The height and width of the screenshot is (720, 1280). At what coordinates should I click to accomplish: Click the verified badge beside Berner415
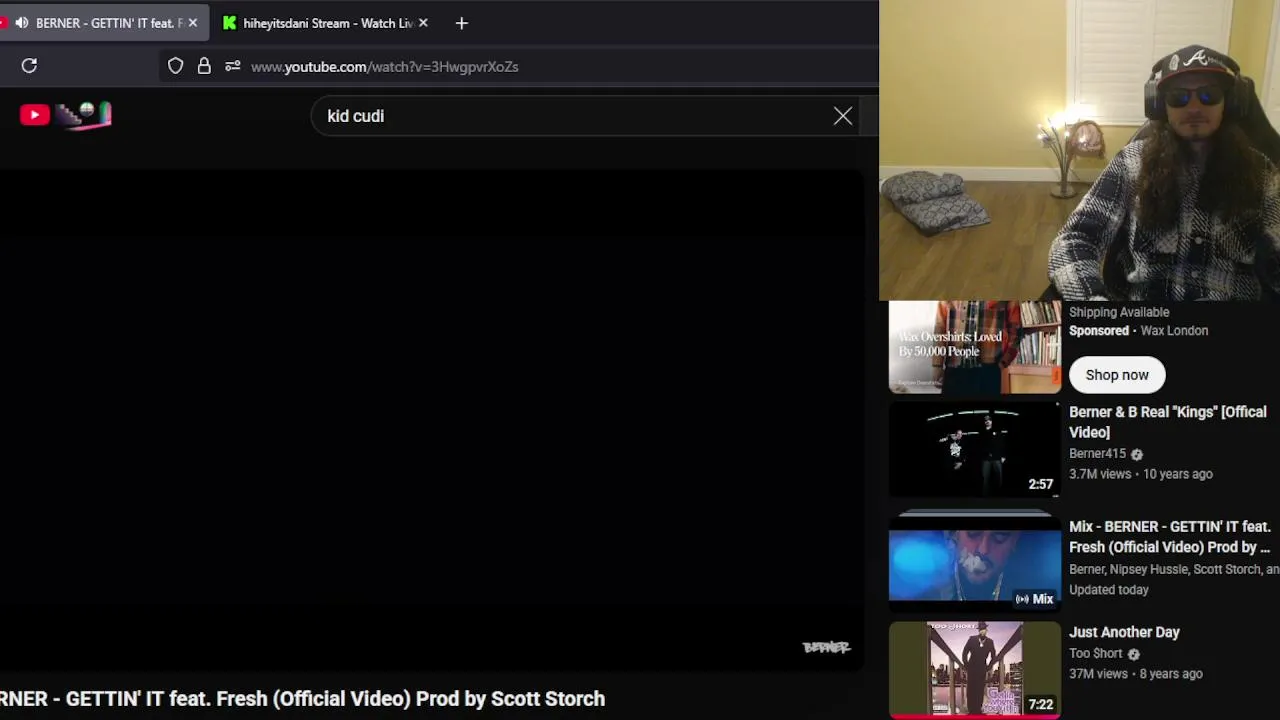(1136, 455)
